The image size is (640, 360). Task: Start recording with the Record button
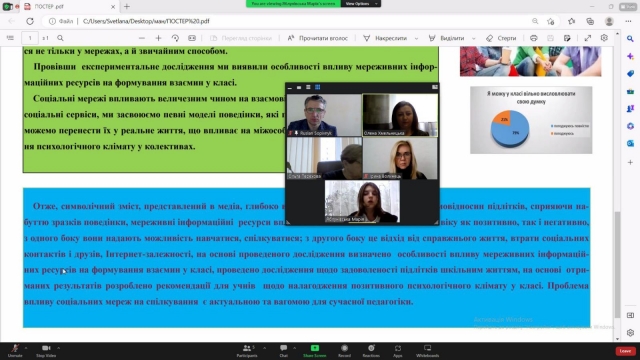click(x=344, y=350)
